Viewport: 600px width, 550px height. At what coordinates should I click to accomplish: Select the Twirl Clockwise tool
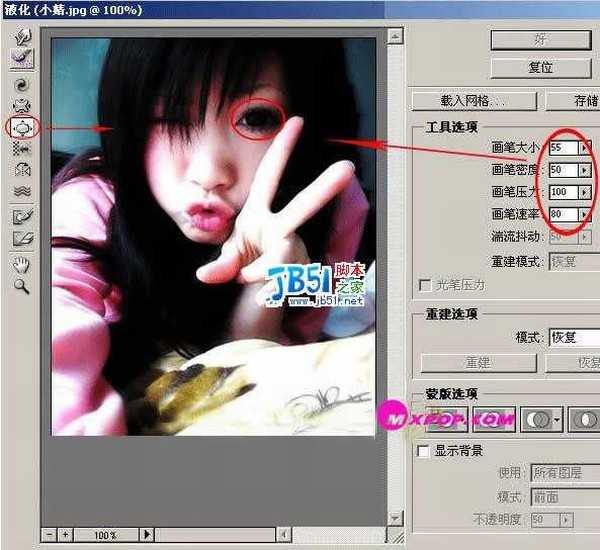tap(22, 85)
